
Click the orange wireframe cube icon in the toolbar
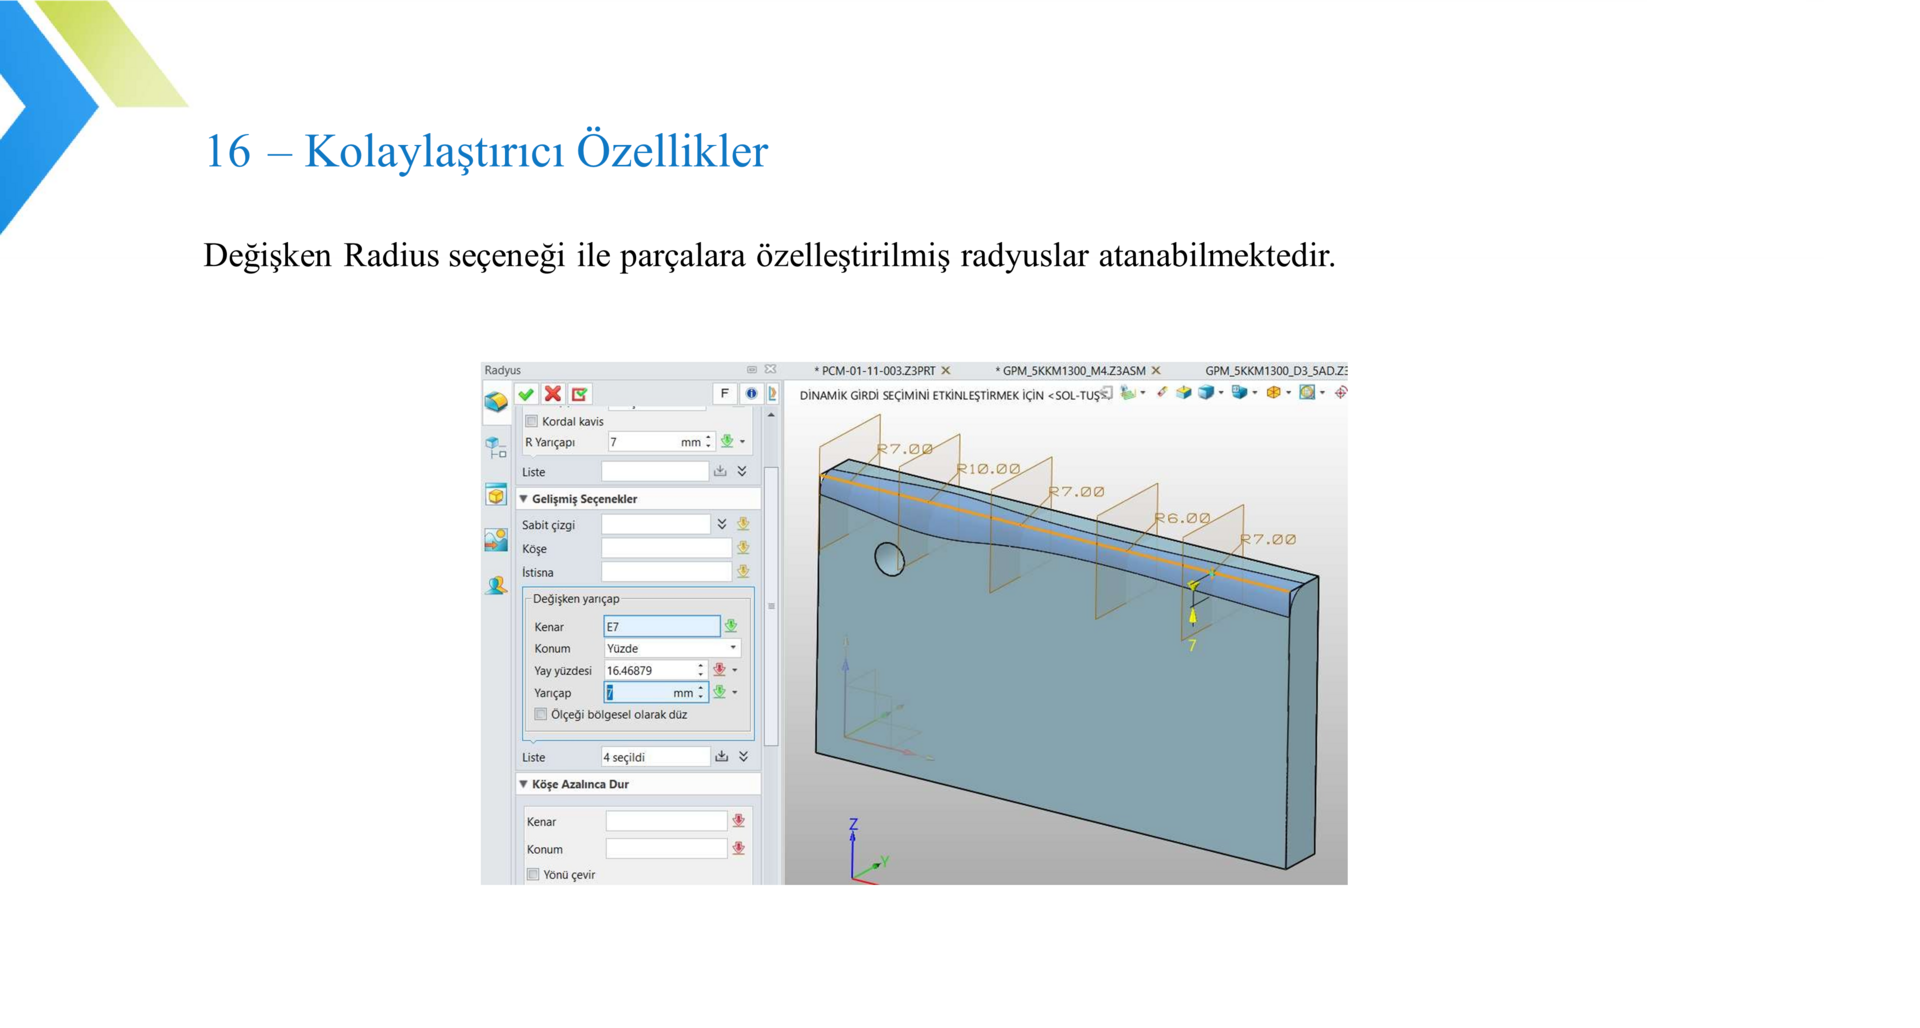click(x=1273, y=393)
